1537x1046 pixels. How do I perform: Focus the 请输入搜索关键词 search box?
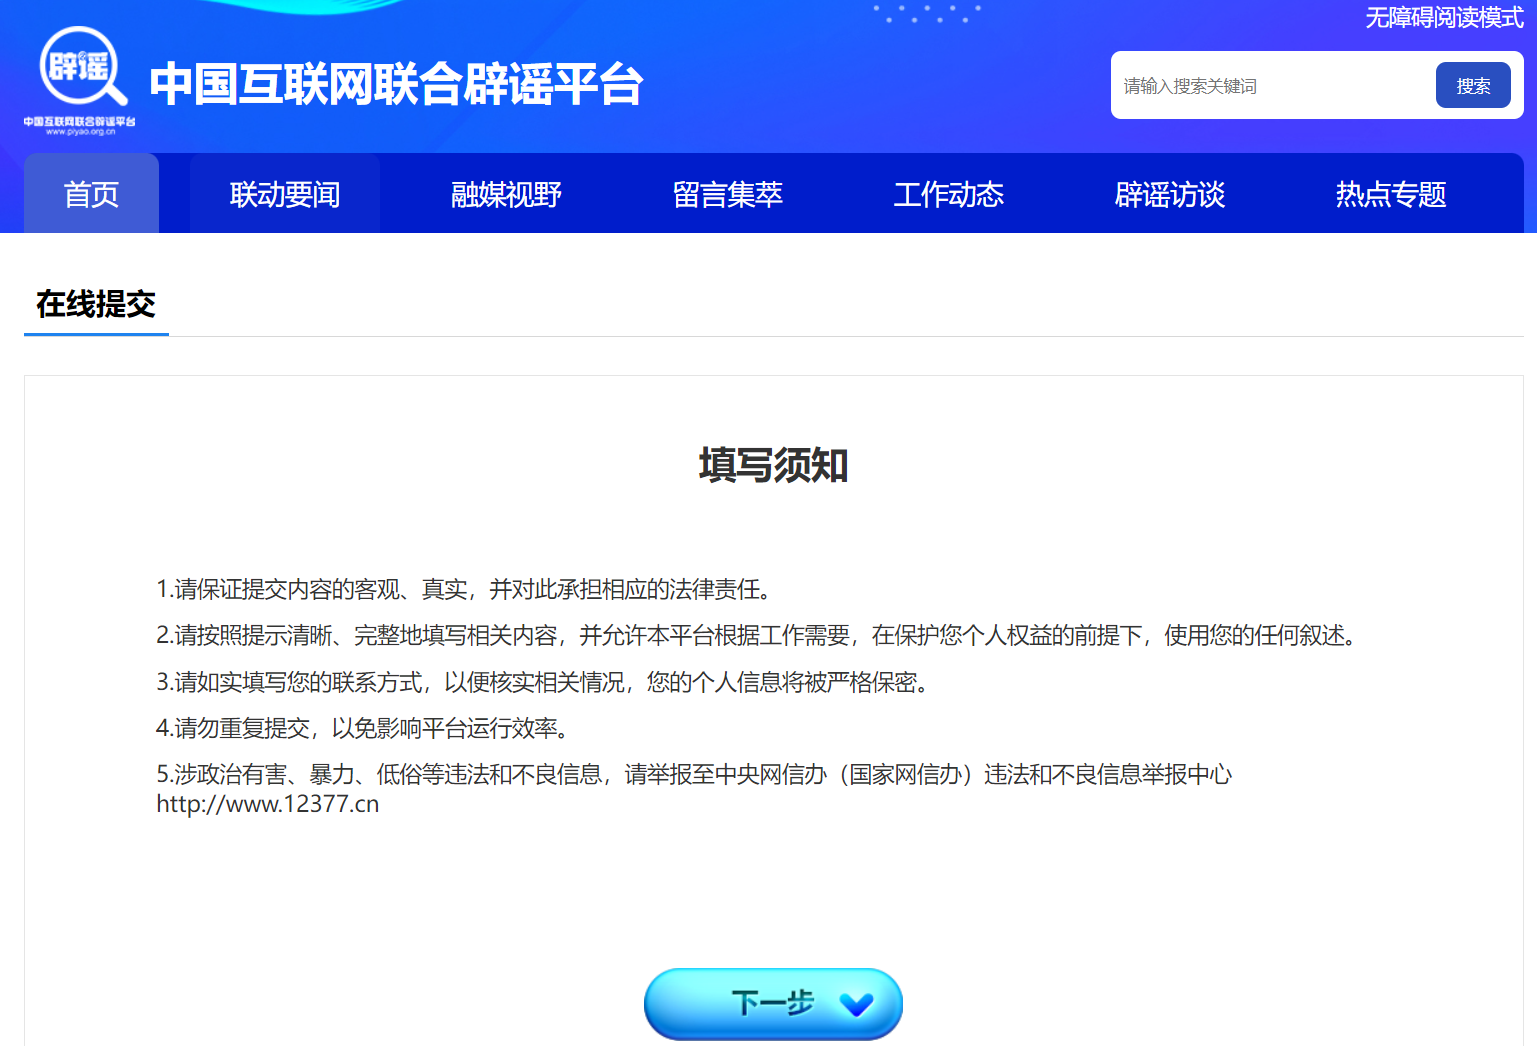tap(1270, 86)
